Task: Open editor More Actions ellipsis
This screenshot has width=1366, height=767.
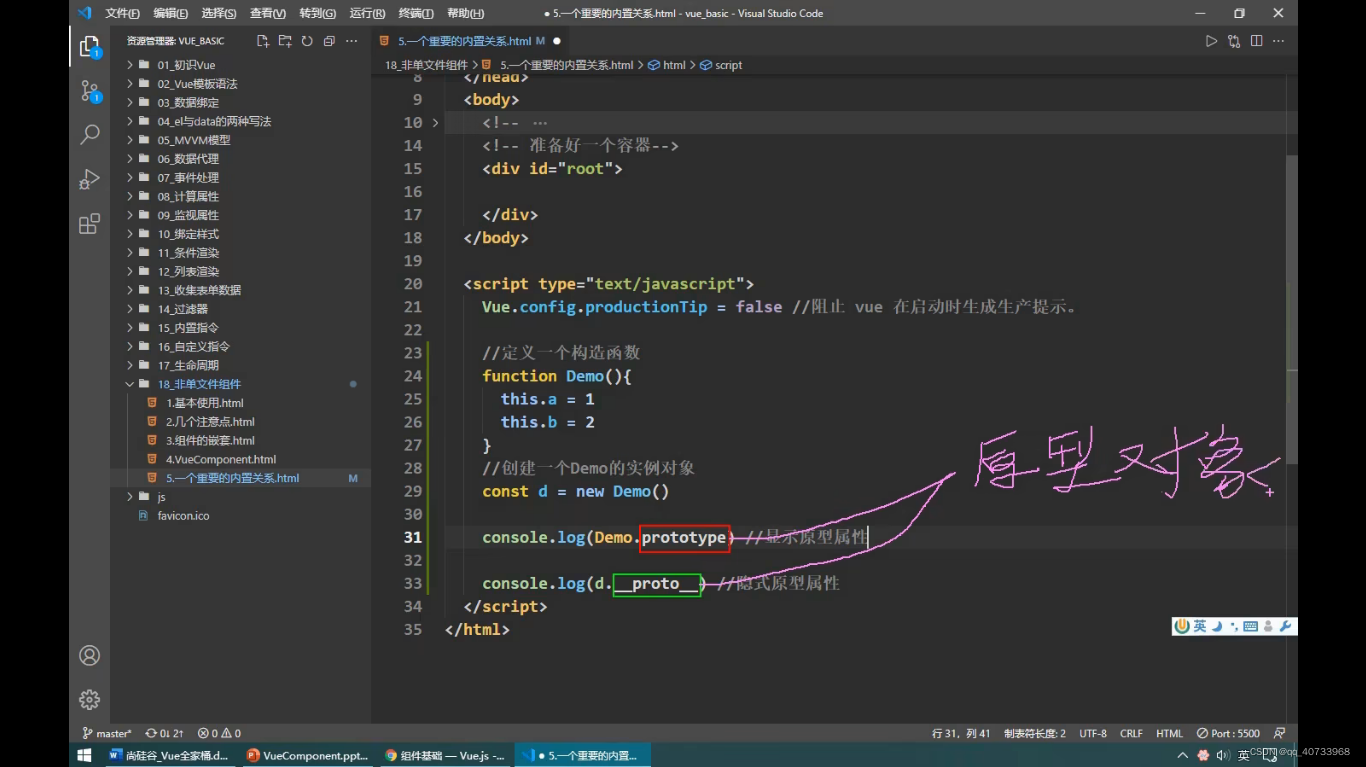Action: [1279, 41]
